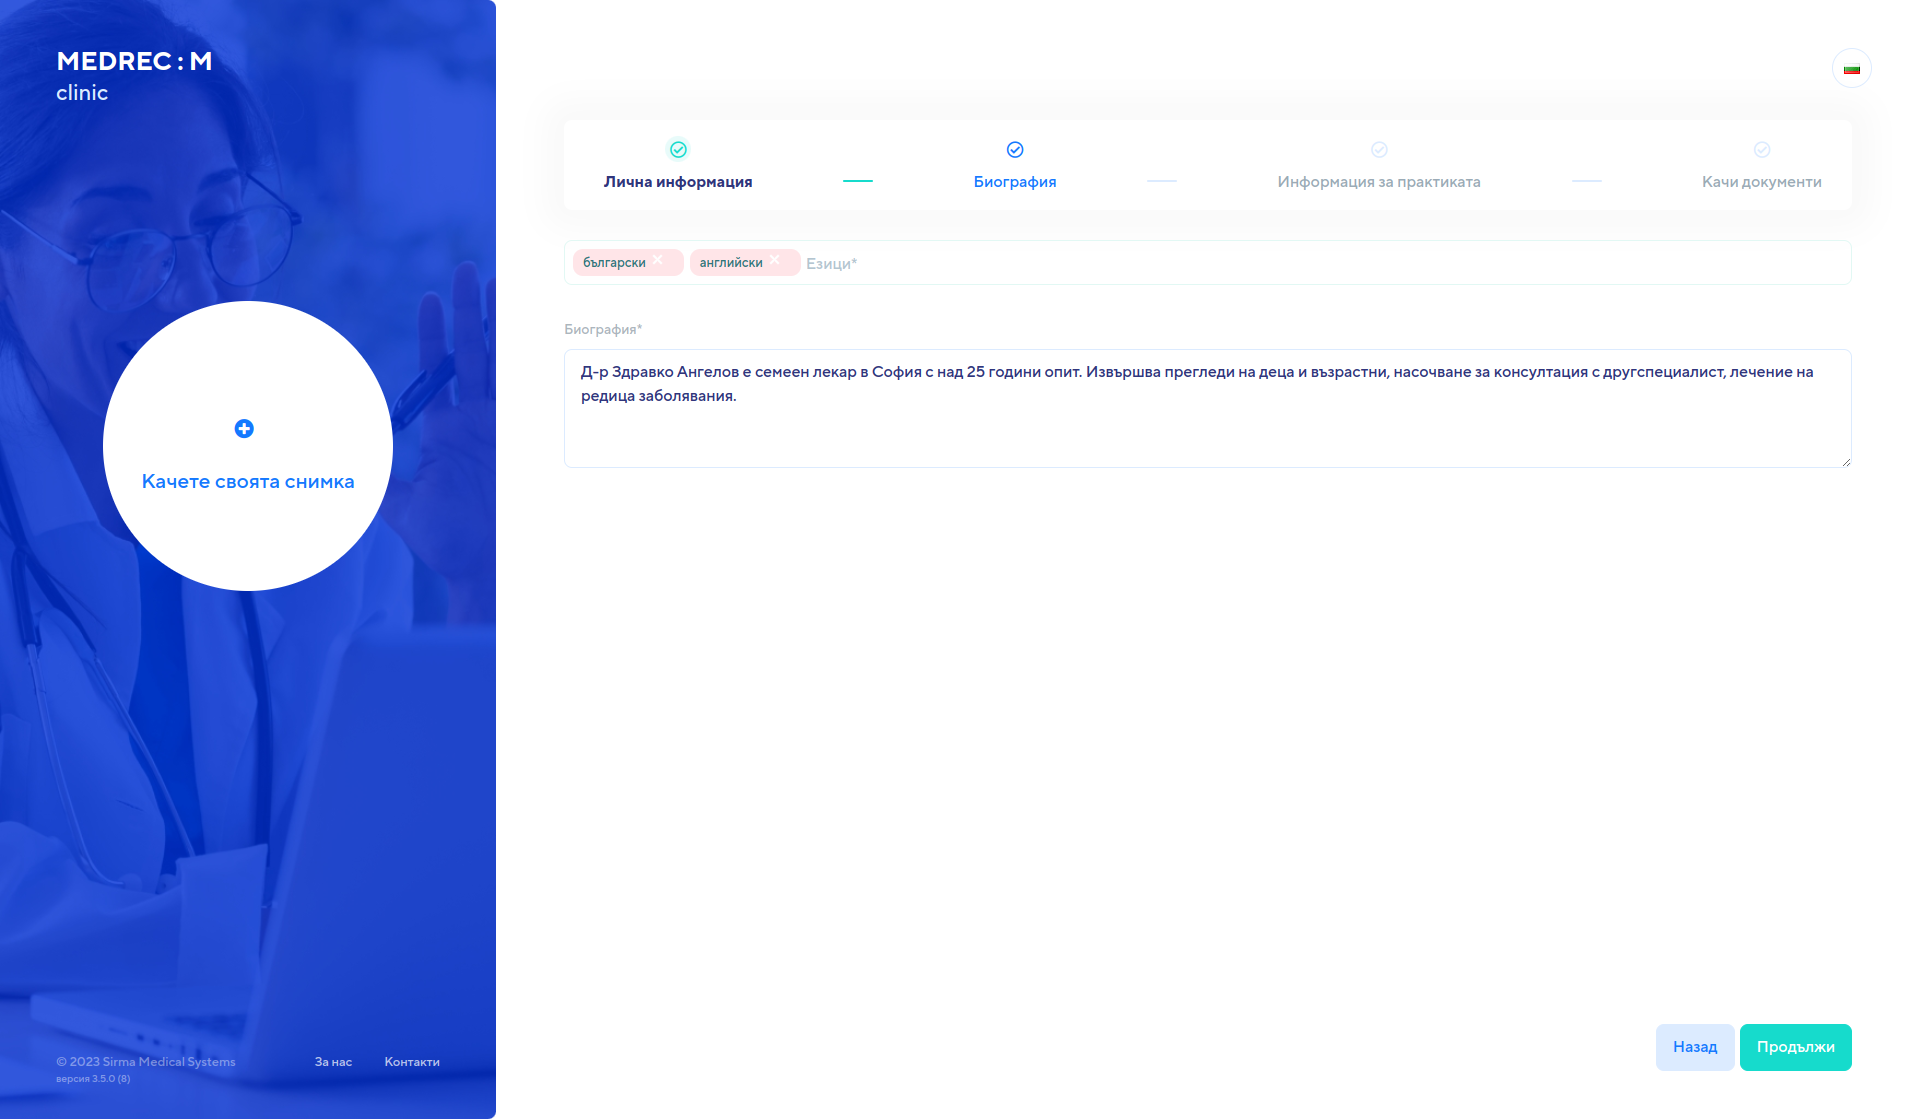Remove the български language tag
1920x1119 pixels.
[x=658, y=261]
